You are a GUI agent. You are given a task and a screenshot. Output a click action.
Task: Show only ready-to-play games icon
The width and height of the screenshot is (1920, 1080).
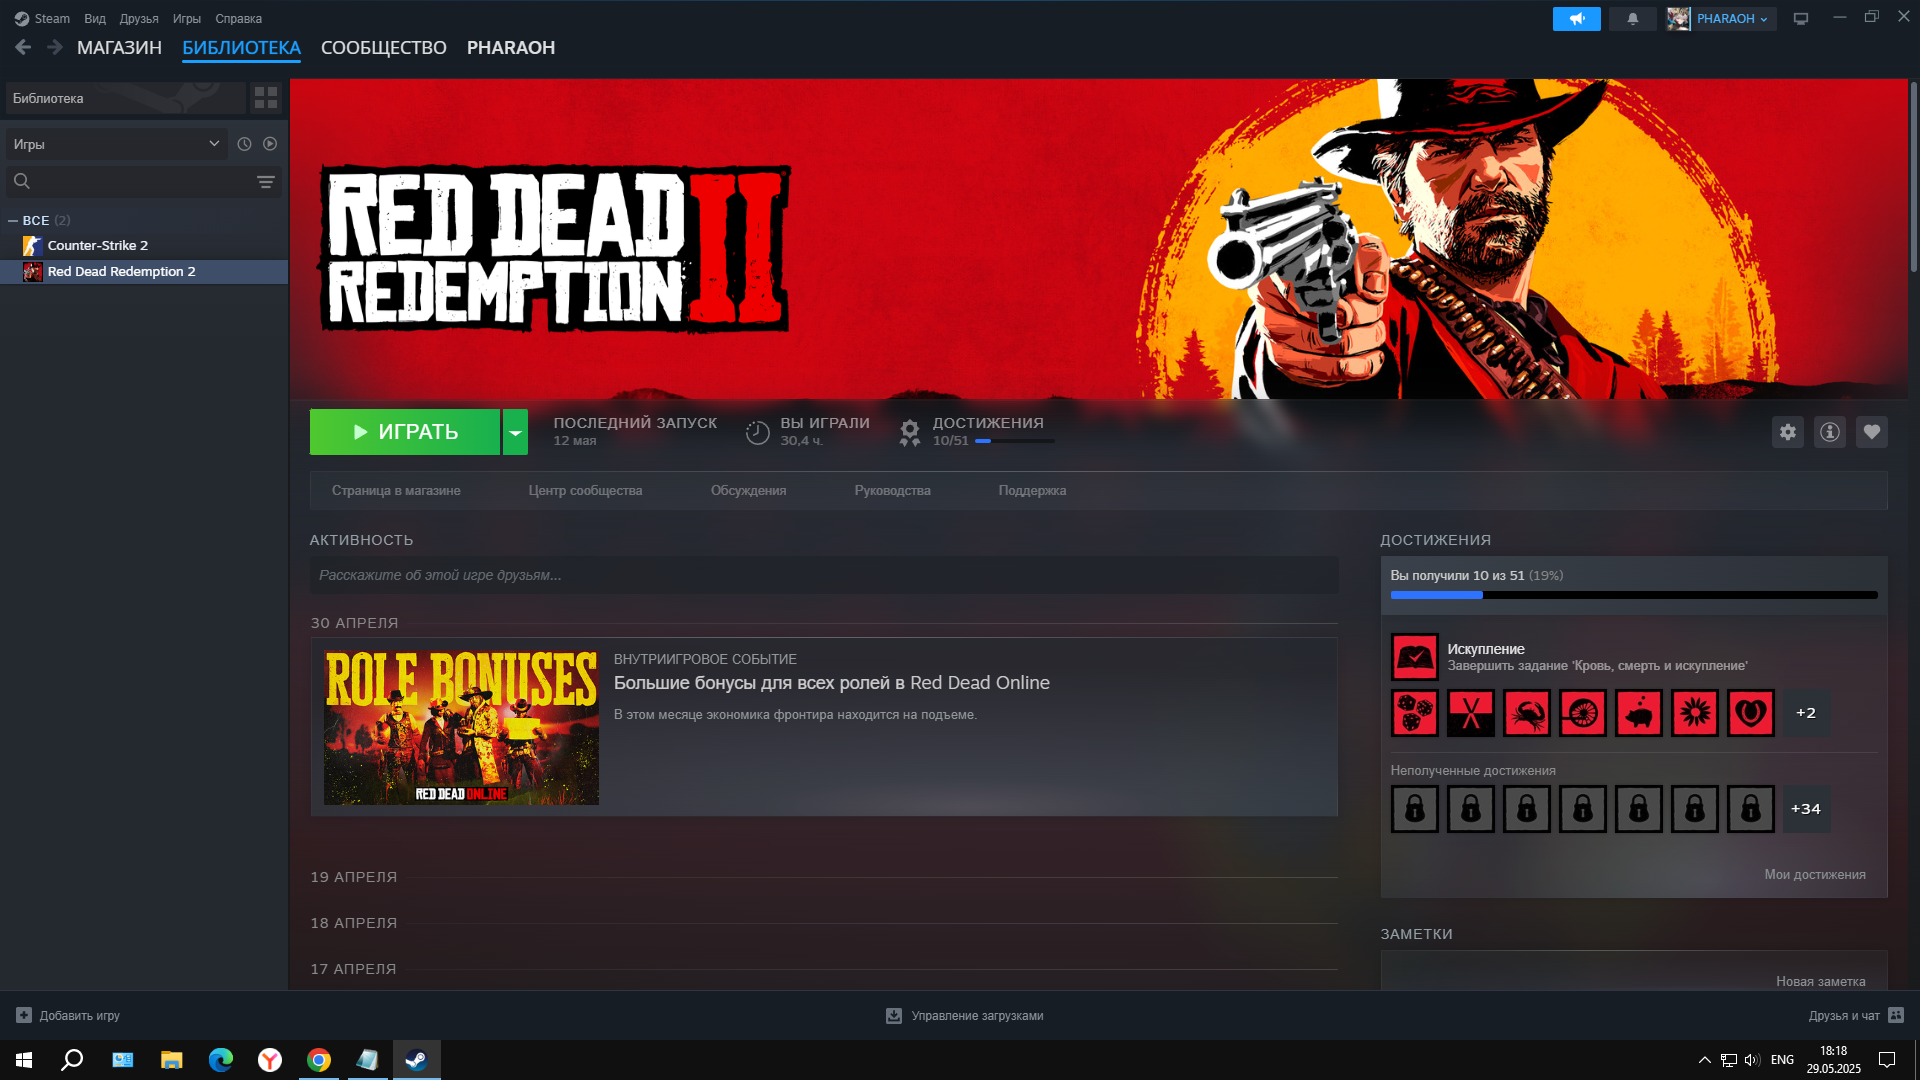[x=270, y=144]
